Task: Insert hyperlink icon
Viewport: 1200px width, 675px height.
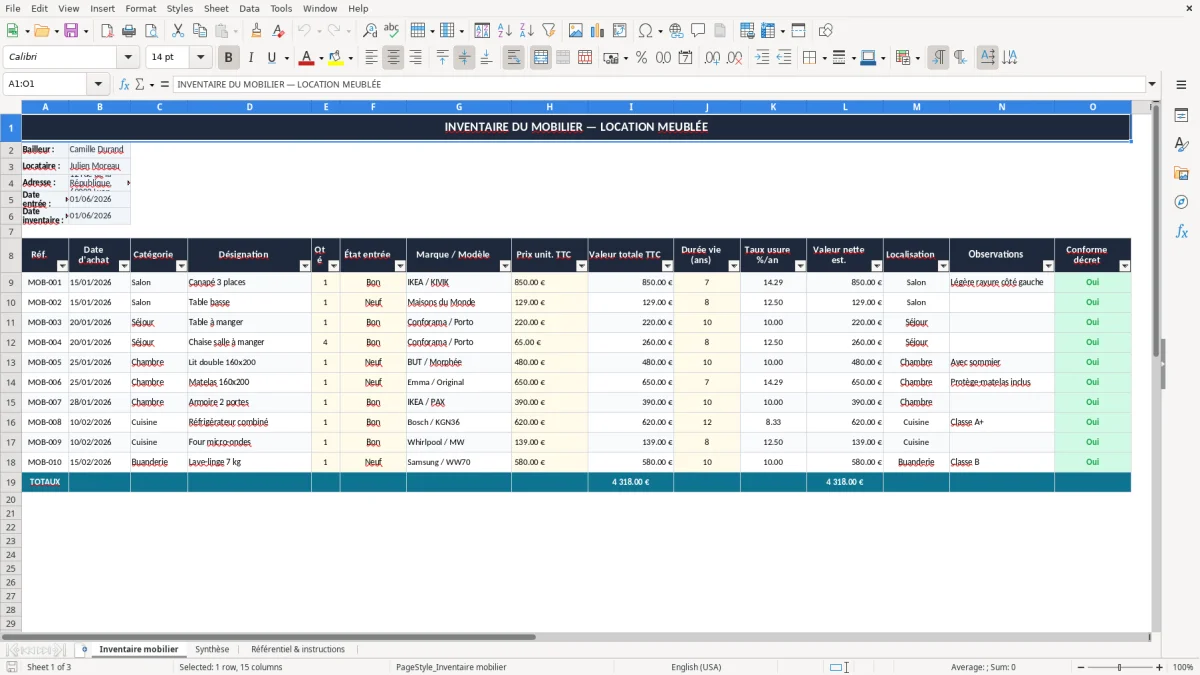Action: [x=676, y=31]
